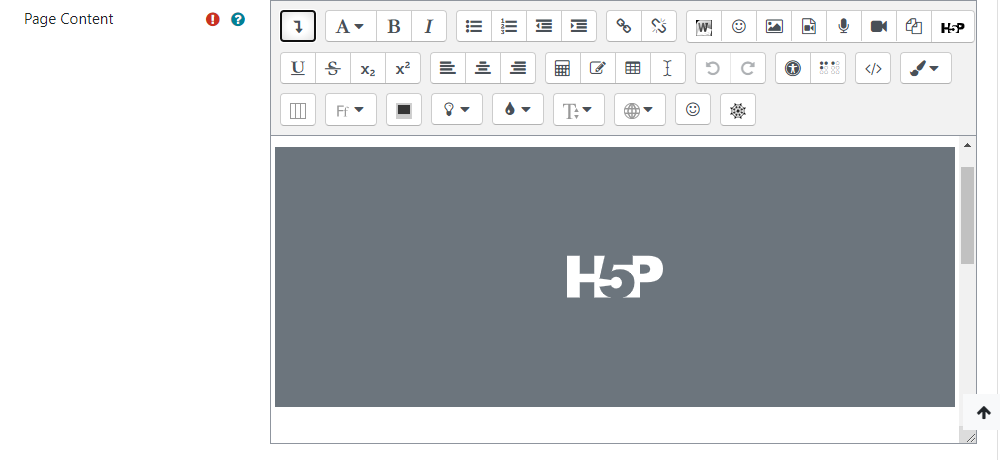Open the globe language dropdown

[640, 110]
